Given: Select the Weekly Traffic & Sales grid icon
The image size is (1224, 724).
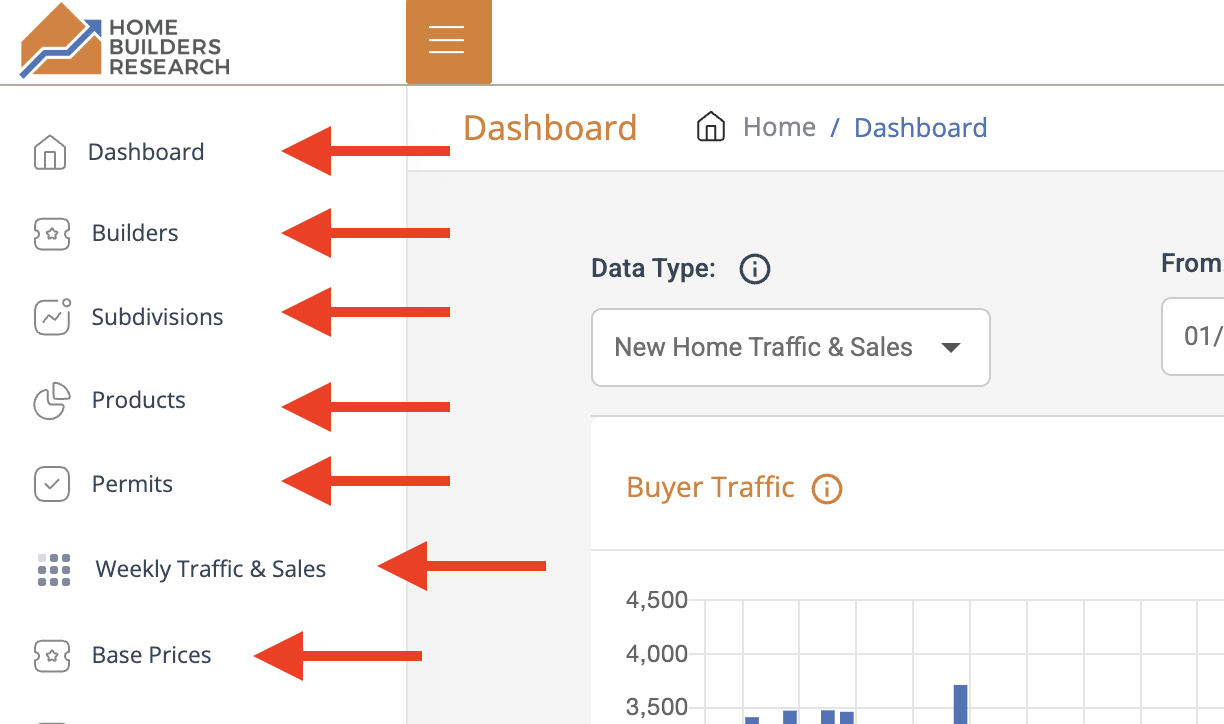Looking at the screenshot, I should click(x=52, y=568).
